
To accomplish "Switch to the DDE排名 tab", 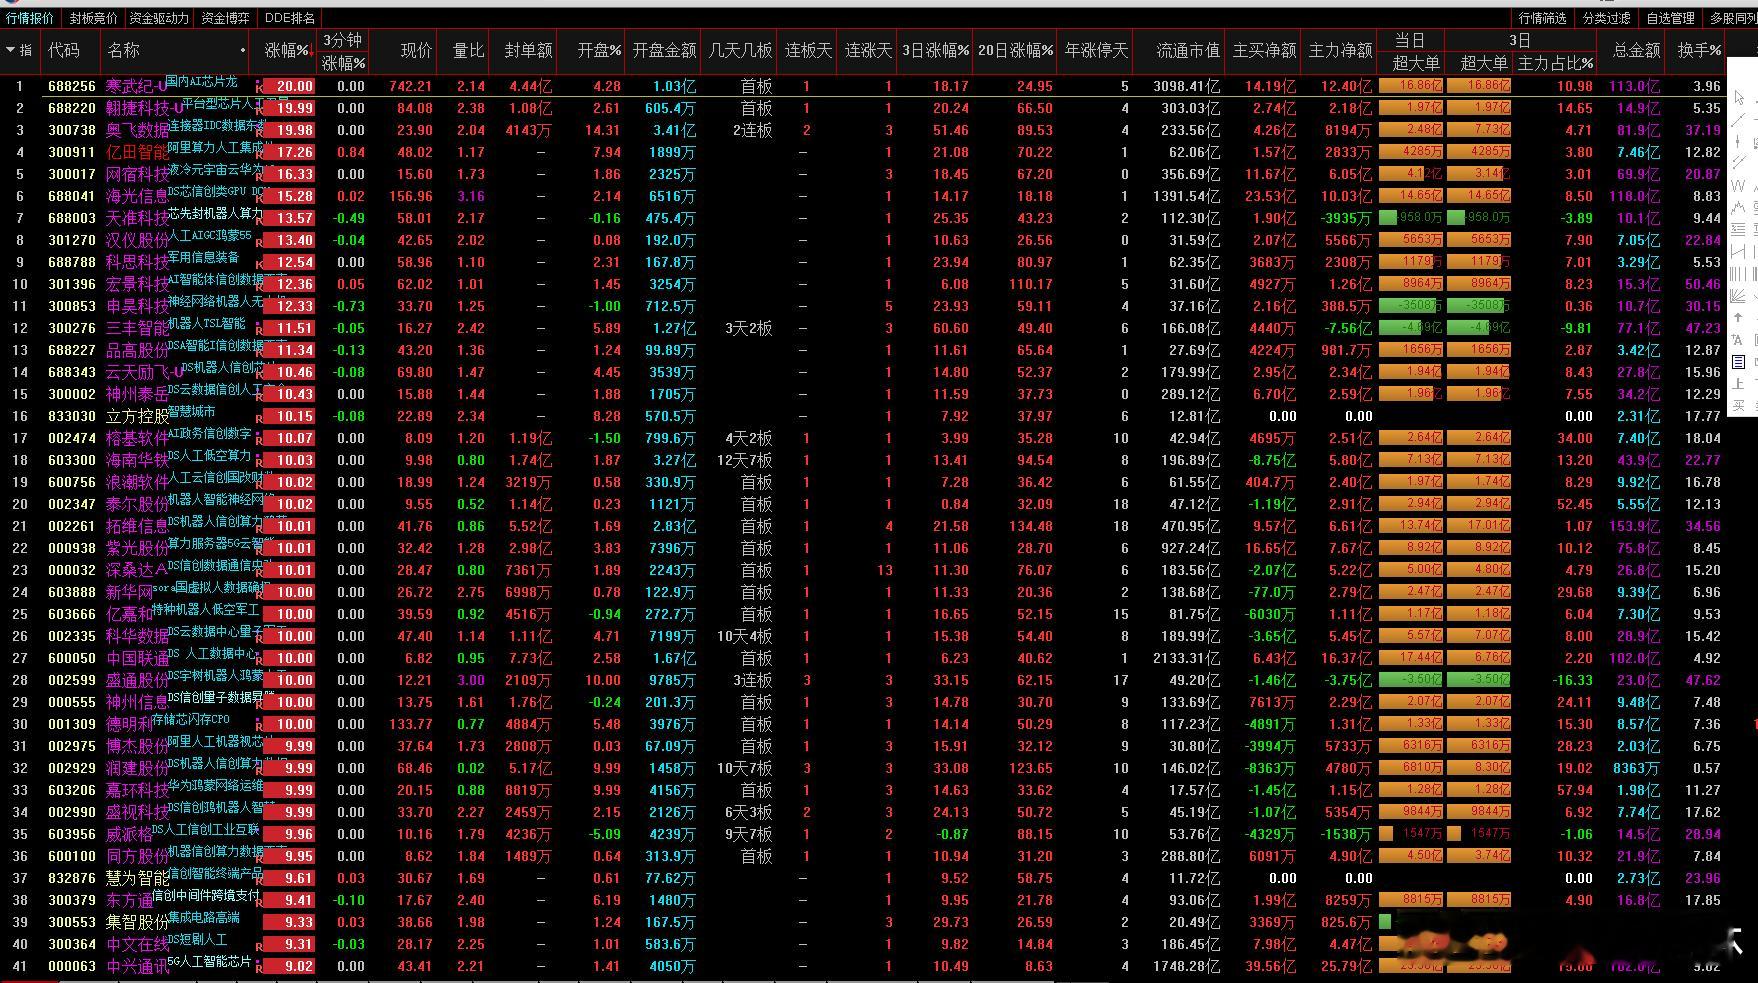I will tap(290, 18).
